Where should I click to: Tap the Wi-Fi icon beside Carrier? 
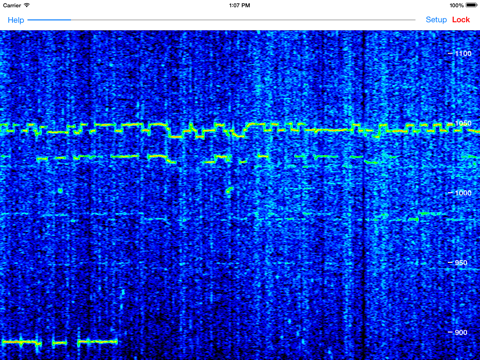(27, 5)
